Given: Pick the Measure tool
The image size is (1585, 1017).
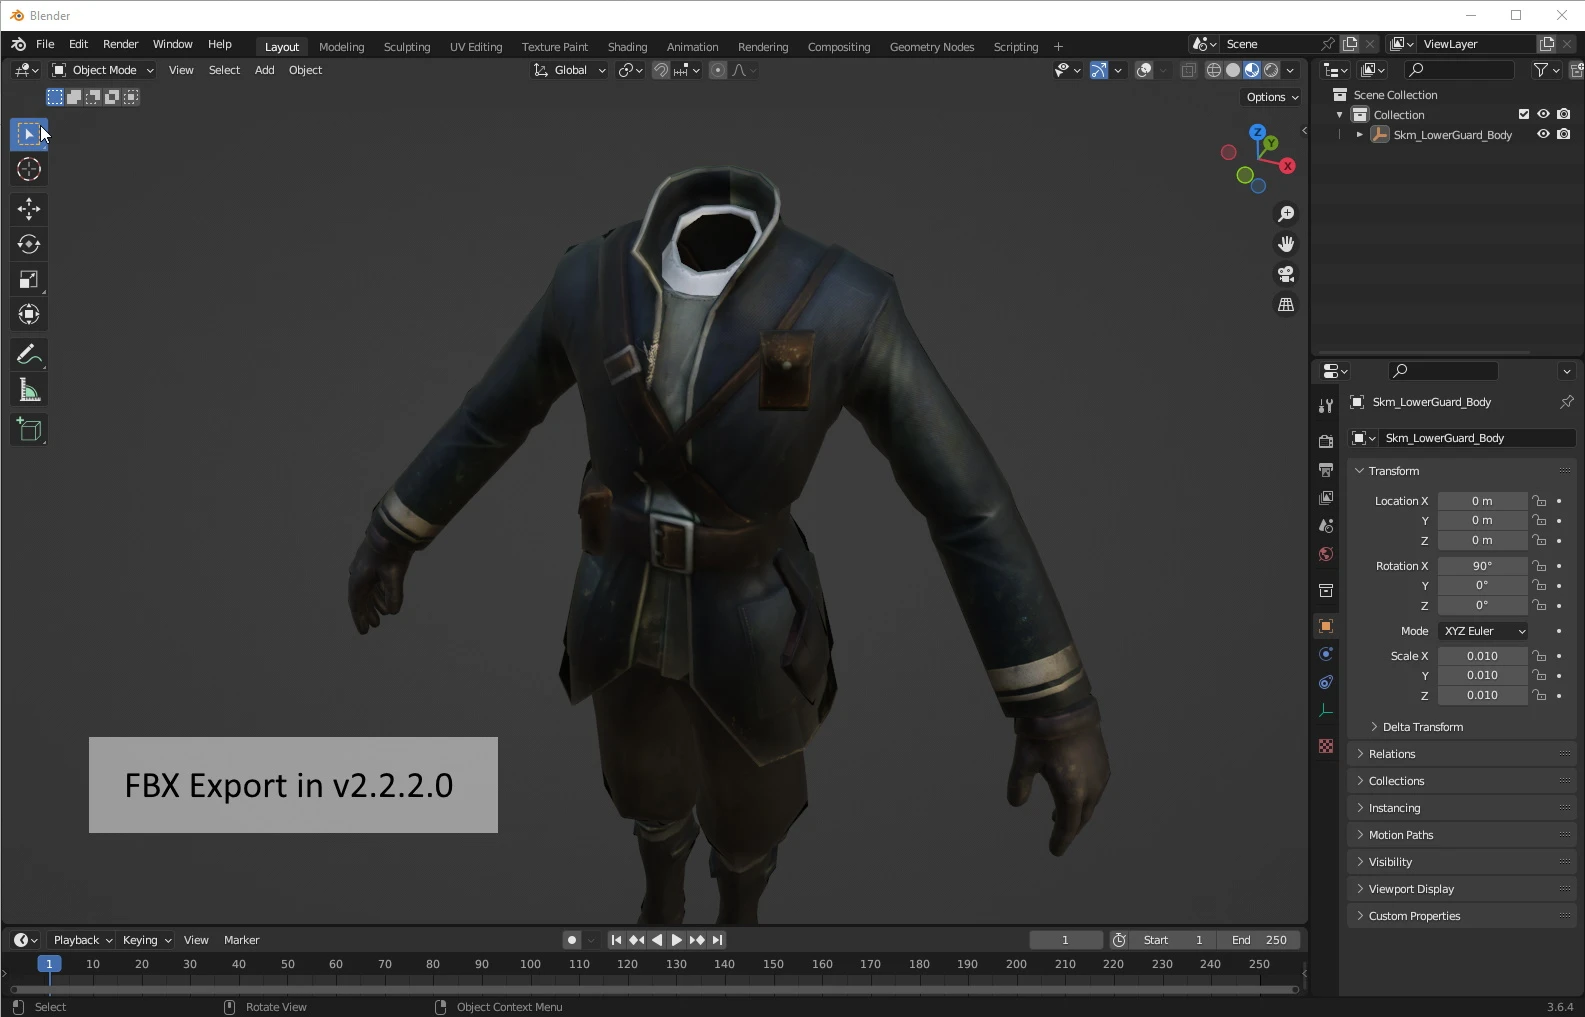Looking at the screenshot, I should (x=29, y=391).
